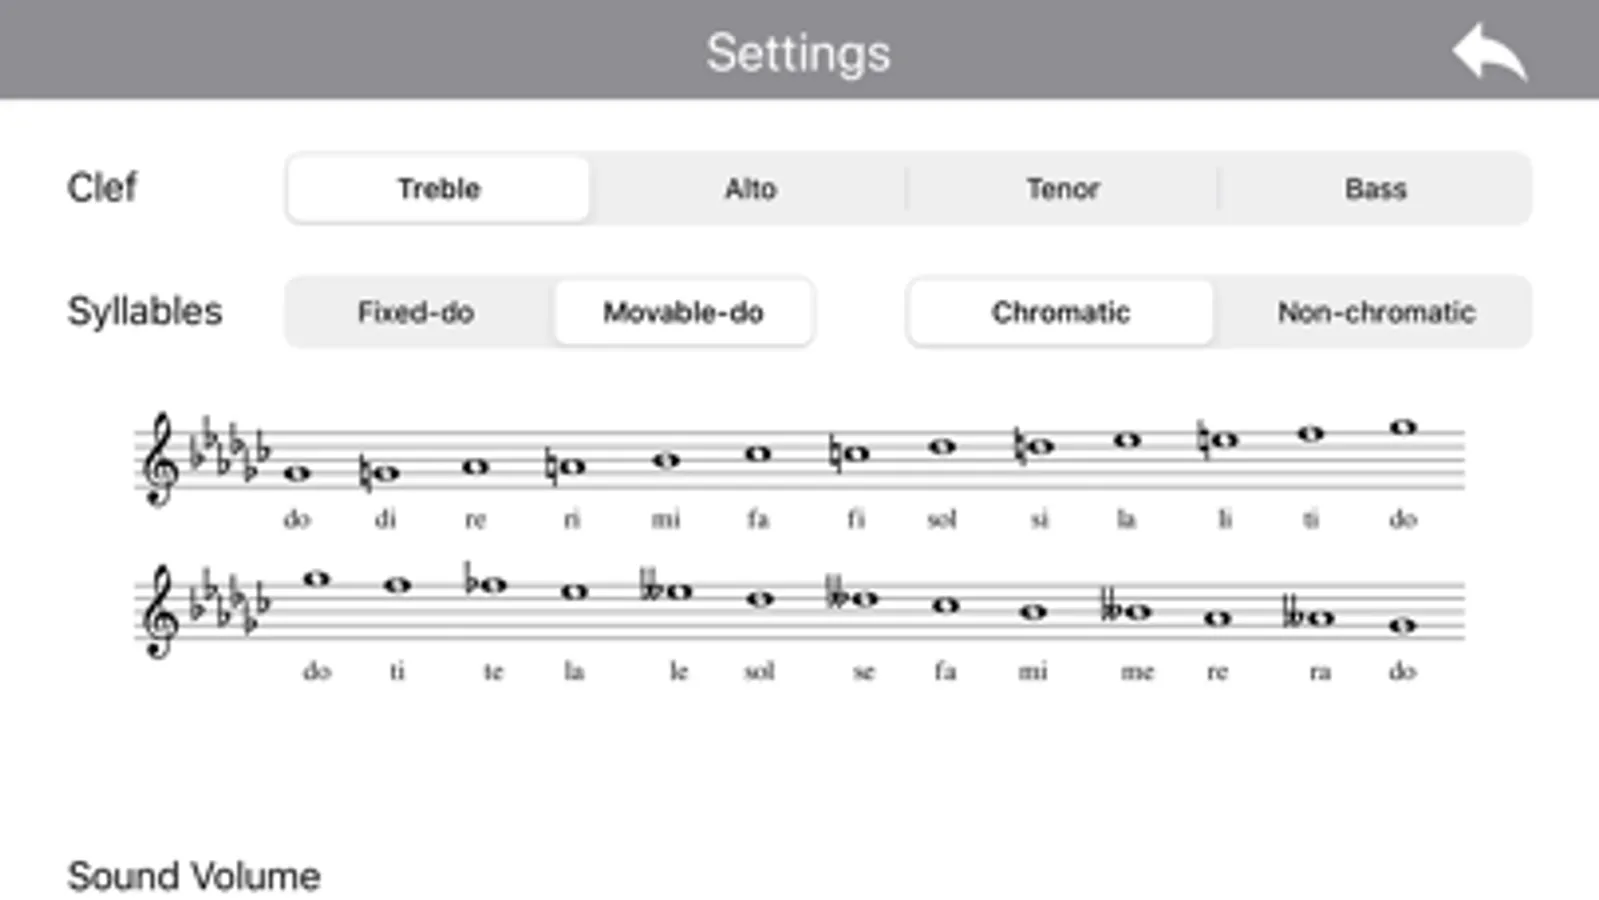The image size is (1599, 900).
Task: Choose Chromatic syllable mode
Action: 1060,313
